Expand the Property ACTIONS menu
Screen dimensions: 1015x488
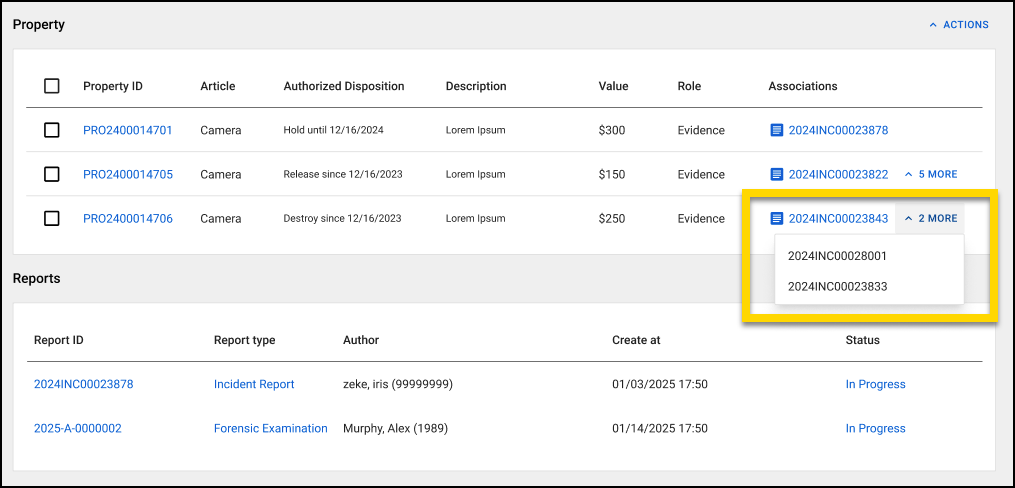(x=959, y=25)
